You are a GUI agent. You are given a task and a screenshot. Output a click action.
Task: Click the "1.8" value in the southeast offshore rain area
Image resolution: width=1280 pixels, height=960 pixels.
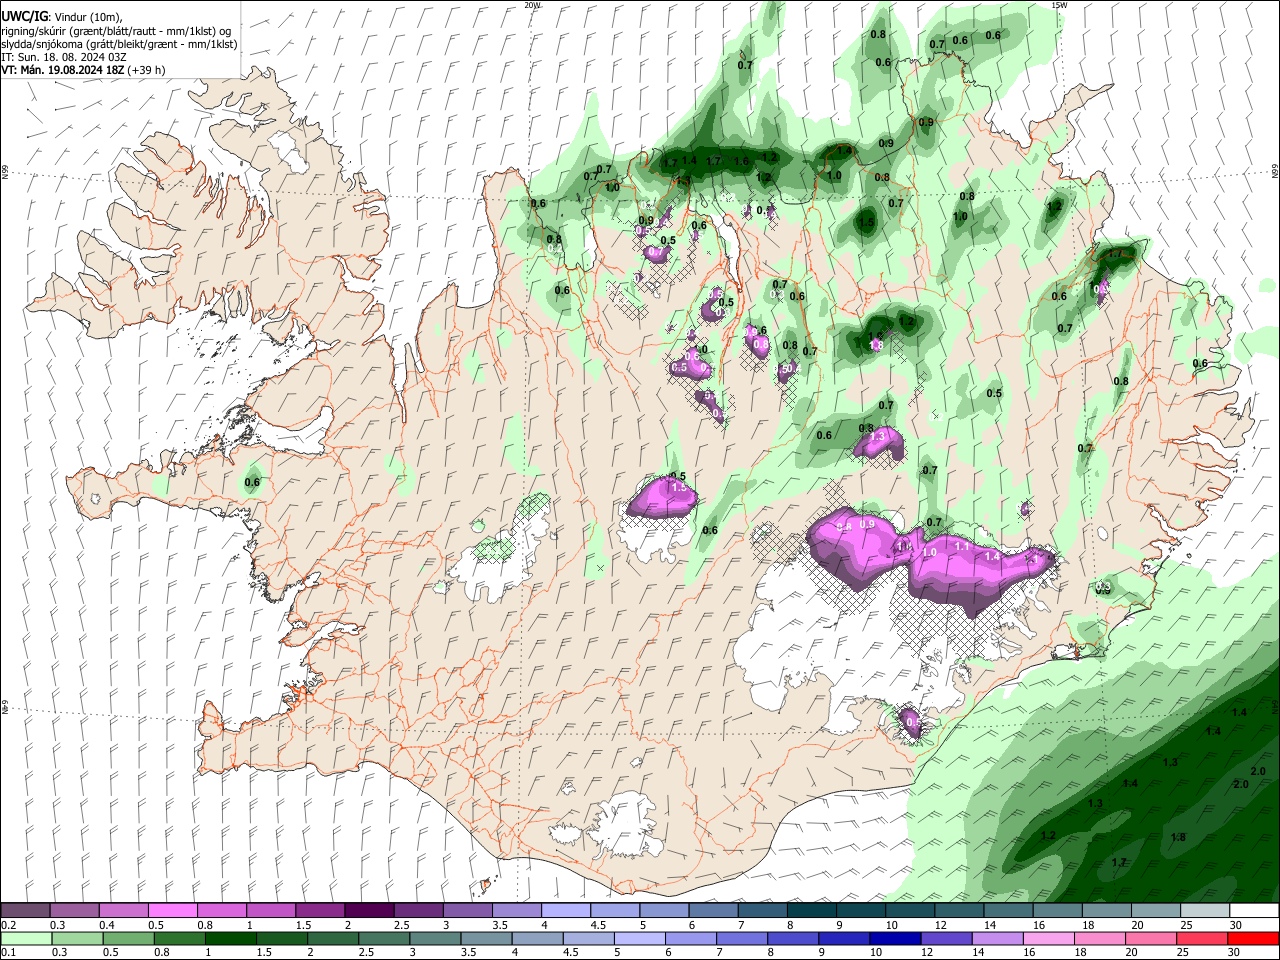[x=1178, y=838]
